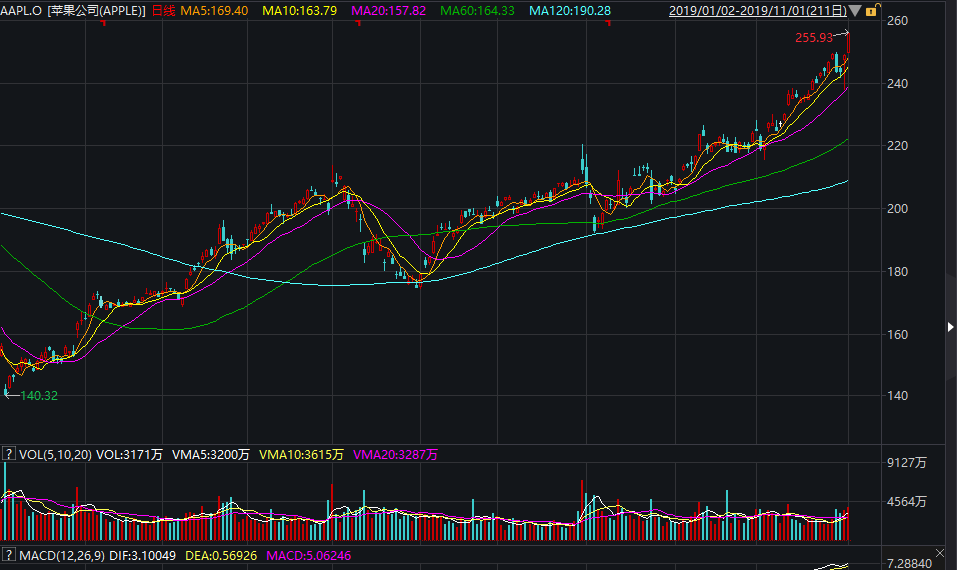Screen dimensions: 957x570
Task: Click the MACD(12,26,9) indicator name
Action: [x=62, y=555]
